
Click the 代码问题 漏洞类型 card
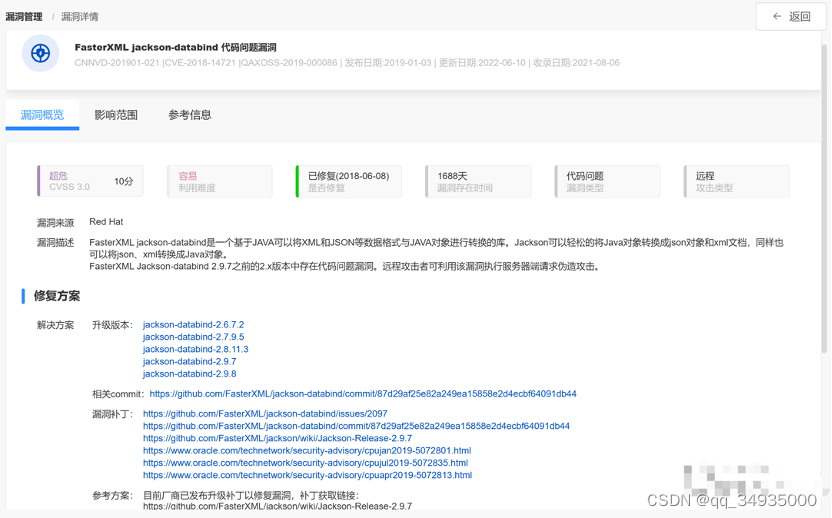[x=608, y=181]
